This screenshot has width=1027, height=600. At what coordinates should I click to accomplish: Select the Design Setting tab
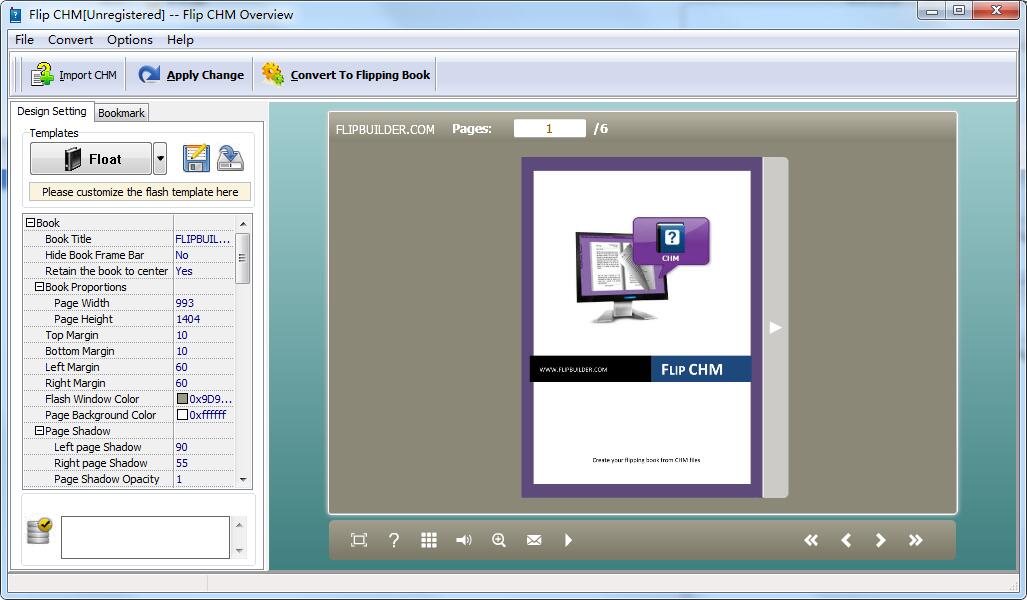[52, 111]
